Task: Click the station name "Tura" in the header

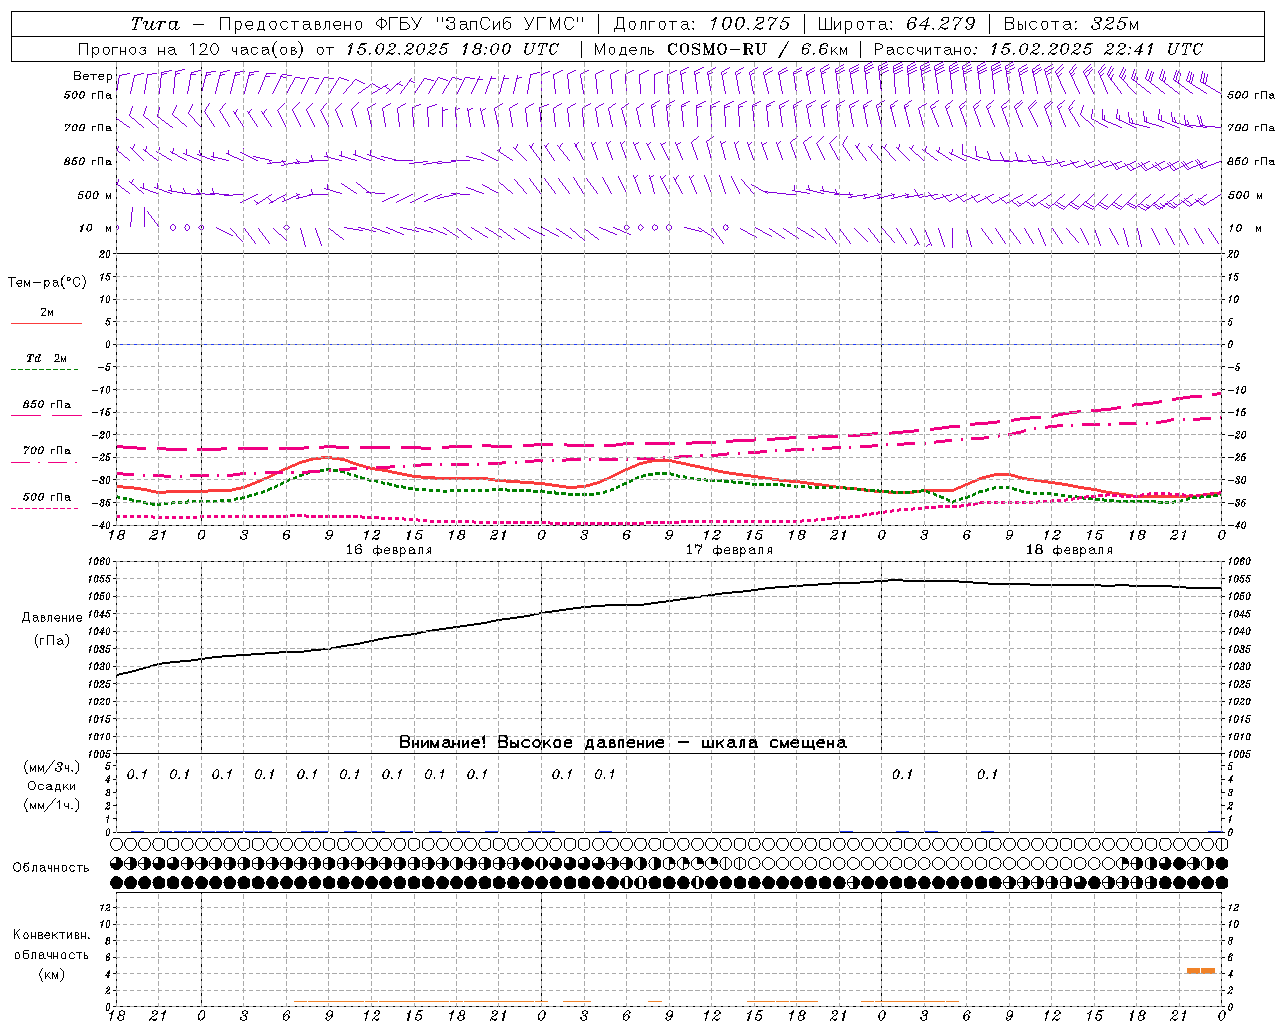Action: click(155, 24)
